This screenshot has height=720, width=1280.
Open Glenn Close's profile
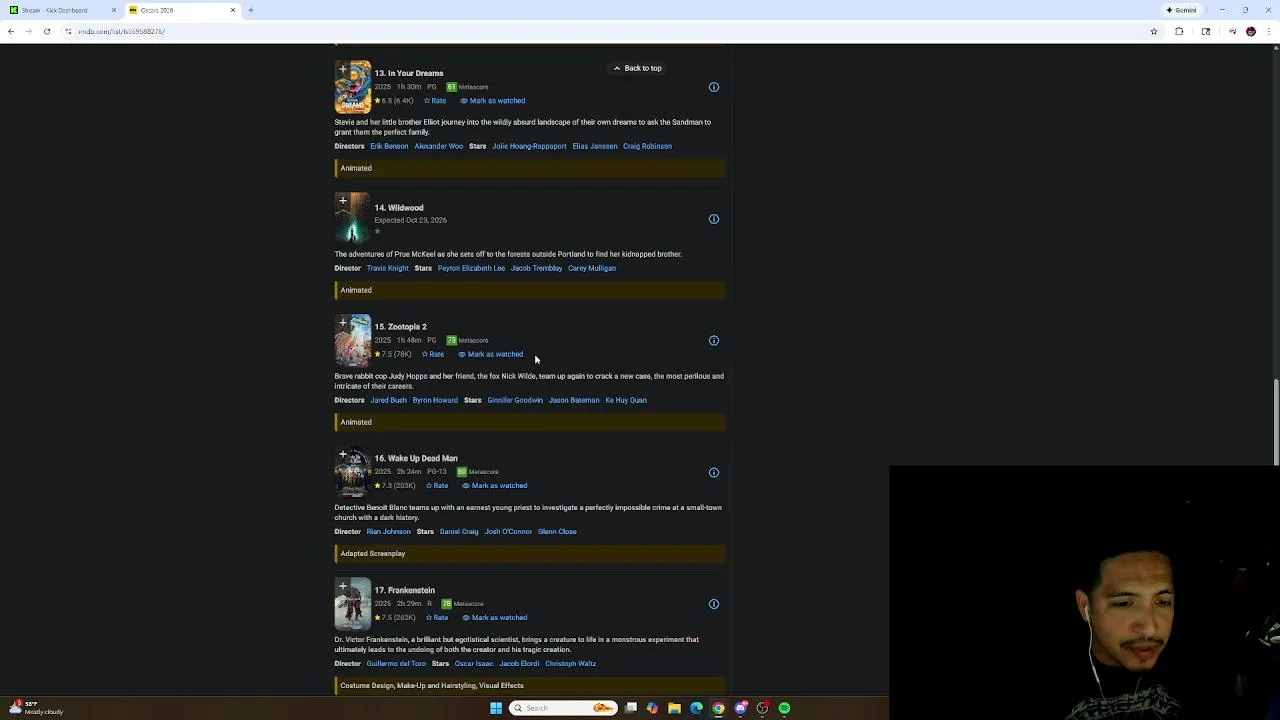point(557,532)
